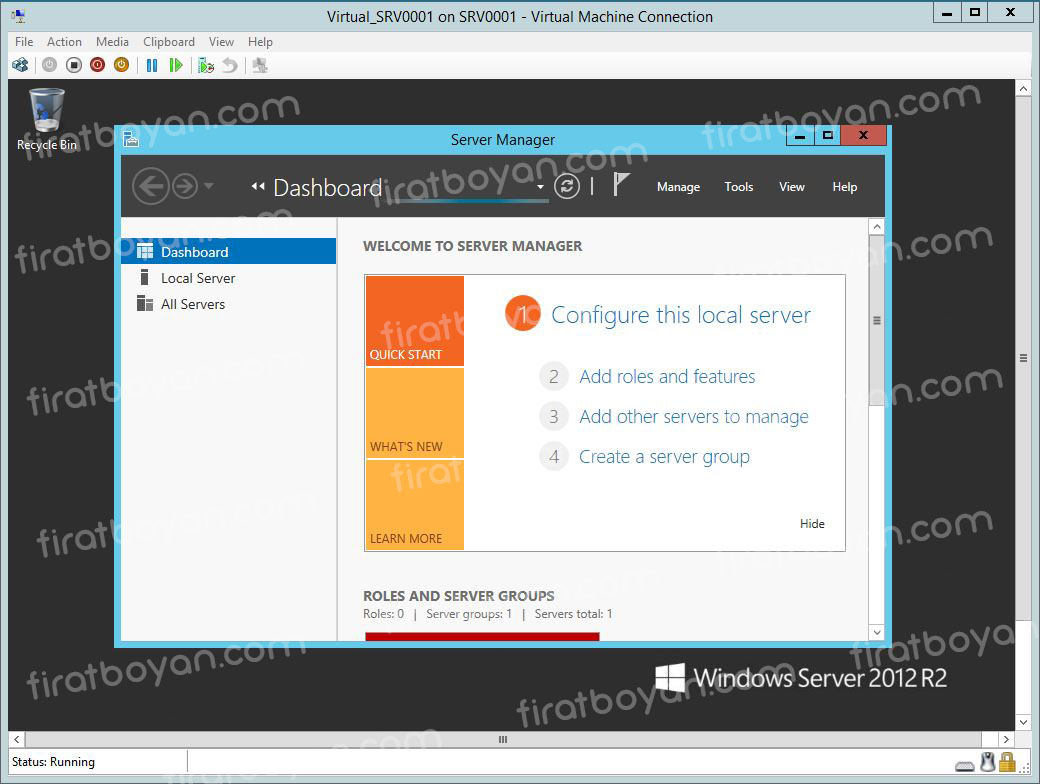This screenshot has width=1040, height=784.
Task: Click the "Status: Running" status bar text
Action: pyautogui.click(x=53, y=762)
